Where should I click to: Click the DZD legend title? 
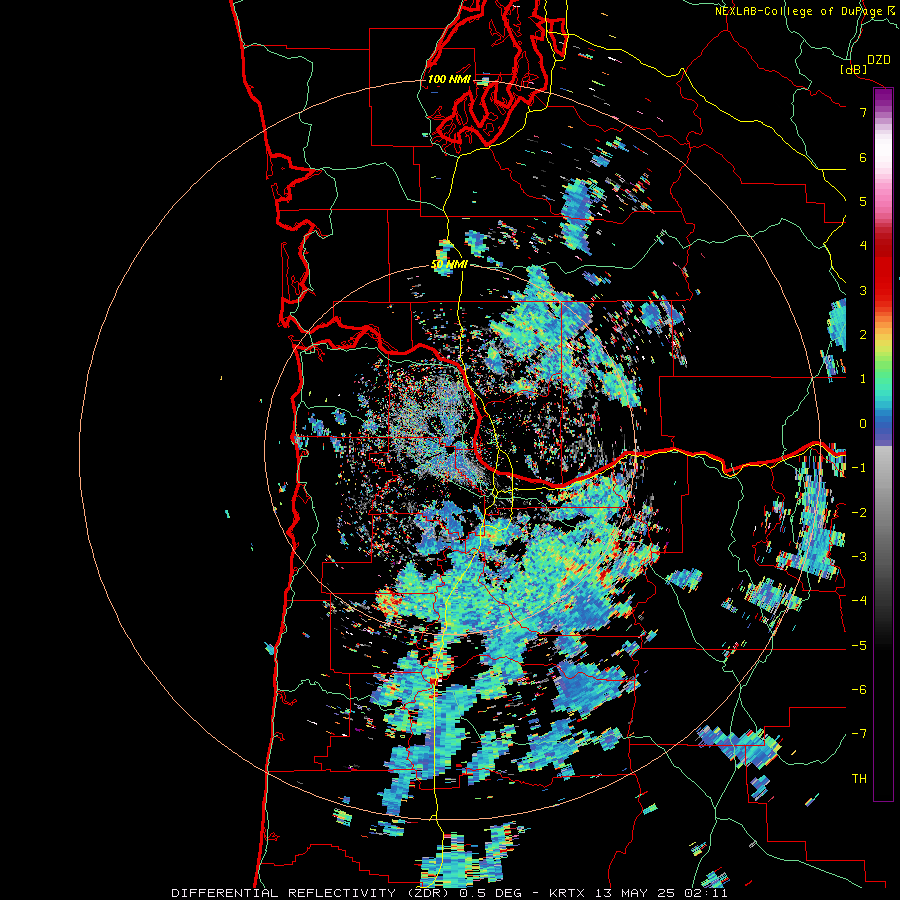[879, 59]
